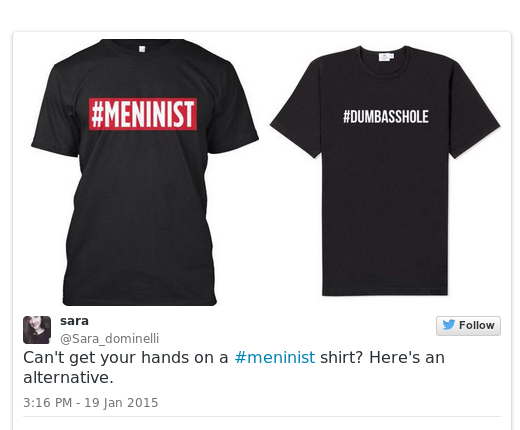Screen dimensions: 520x430
Task: Click the phrase "shirt? Here's an" in the tweet
Action: [382, 358]
